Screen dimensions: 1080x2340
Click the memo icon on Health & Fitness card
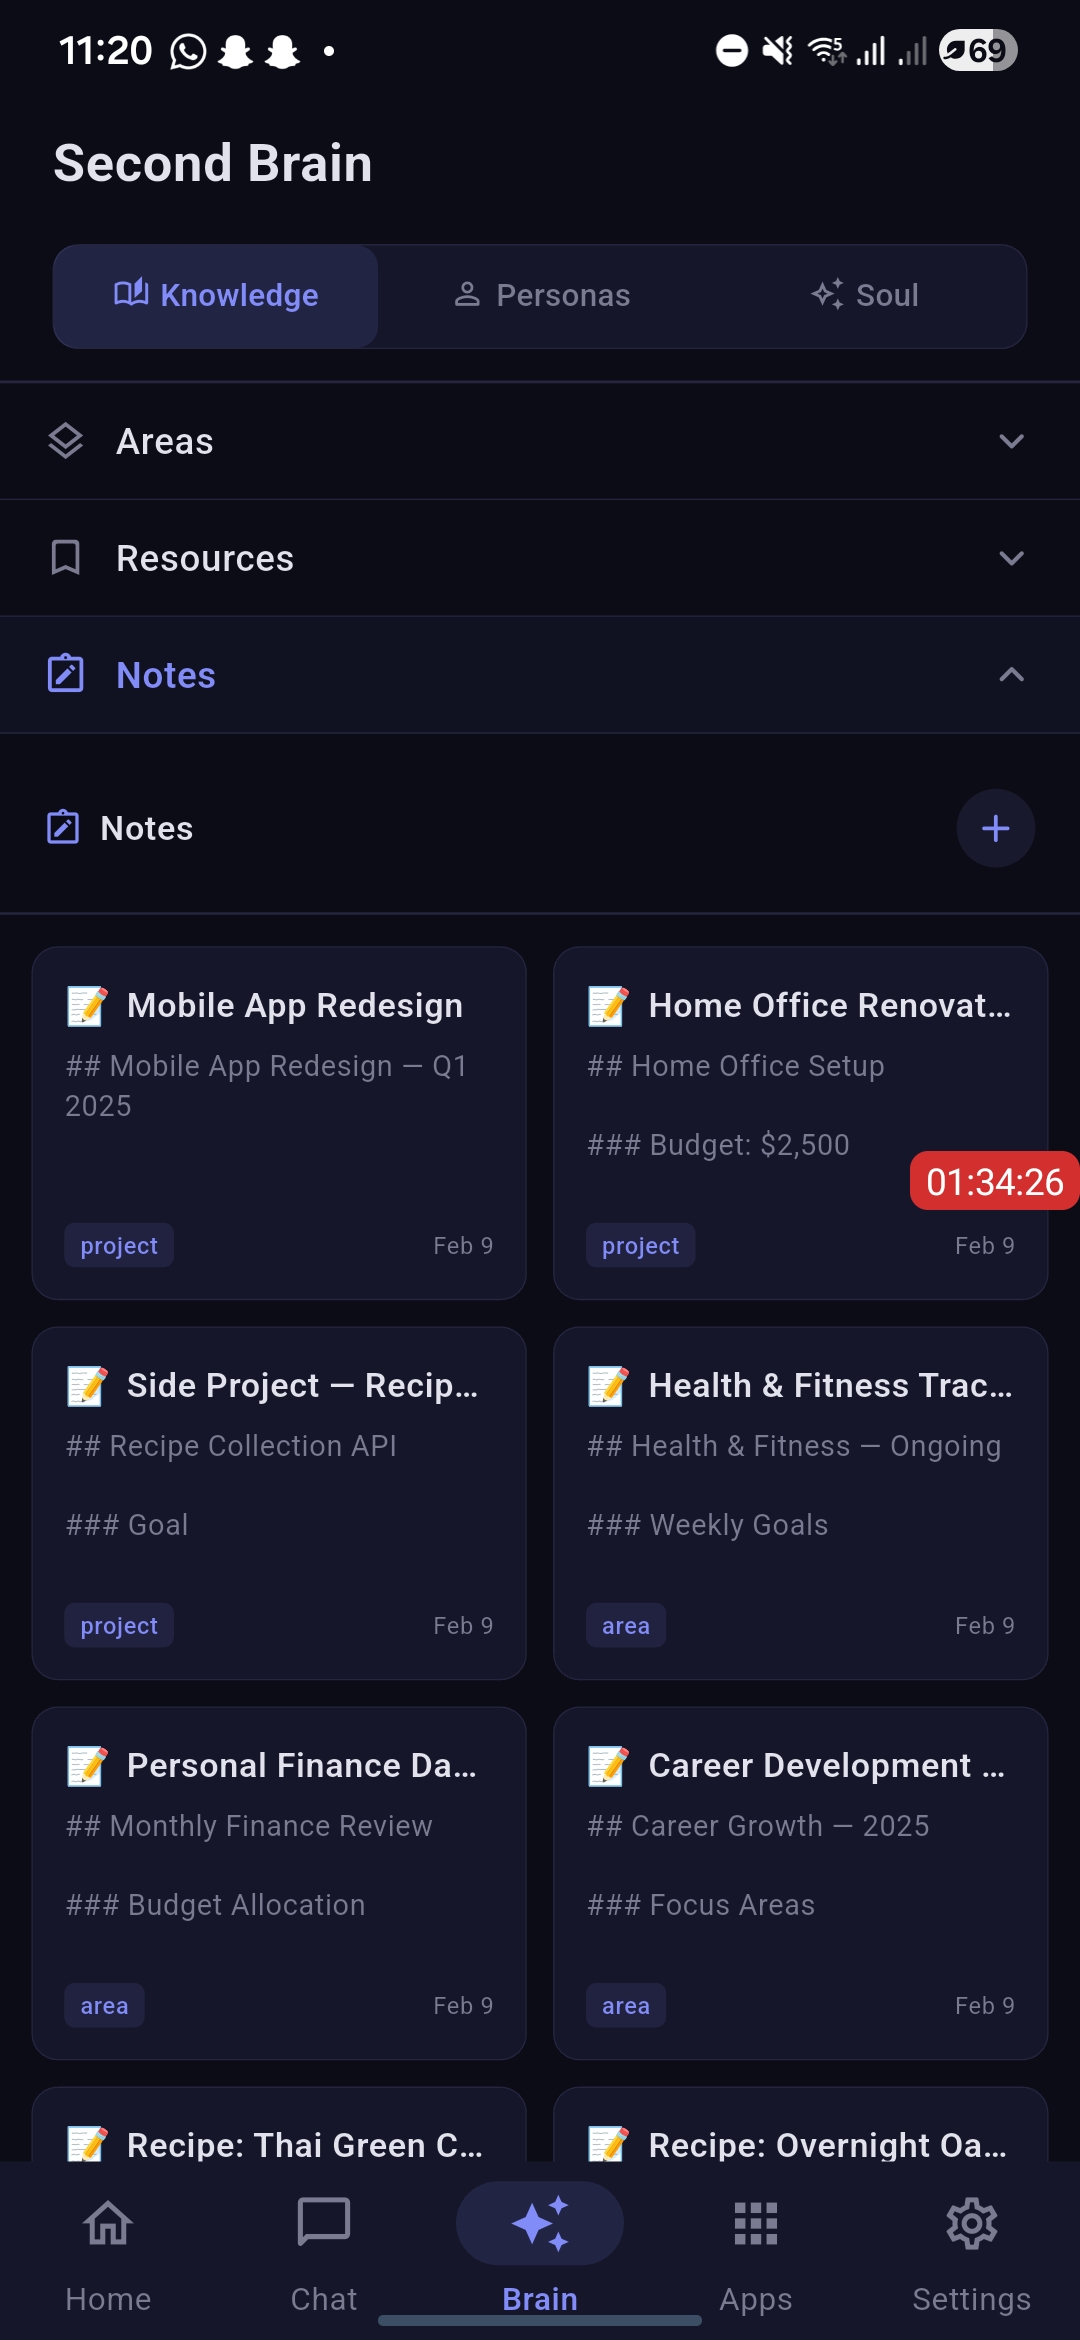coord(608,1386)
